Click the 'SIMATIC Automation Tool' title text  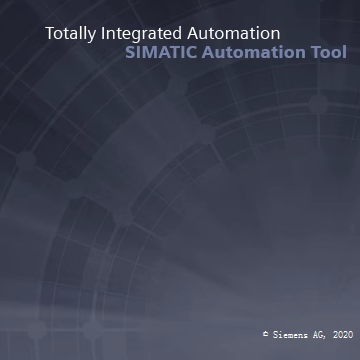click(236, 53)
